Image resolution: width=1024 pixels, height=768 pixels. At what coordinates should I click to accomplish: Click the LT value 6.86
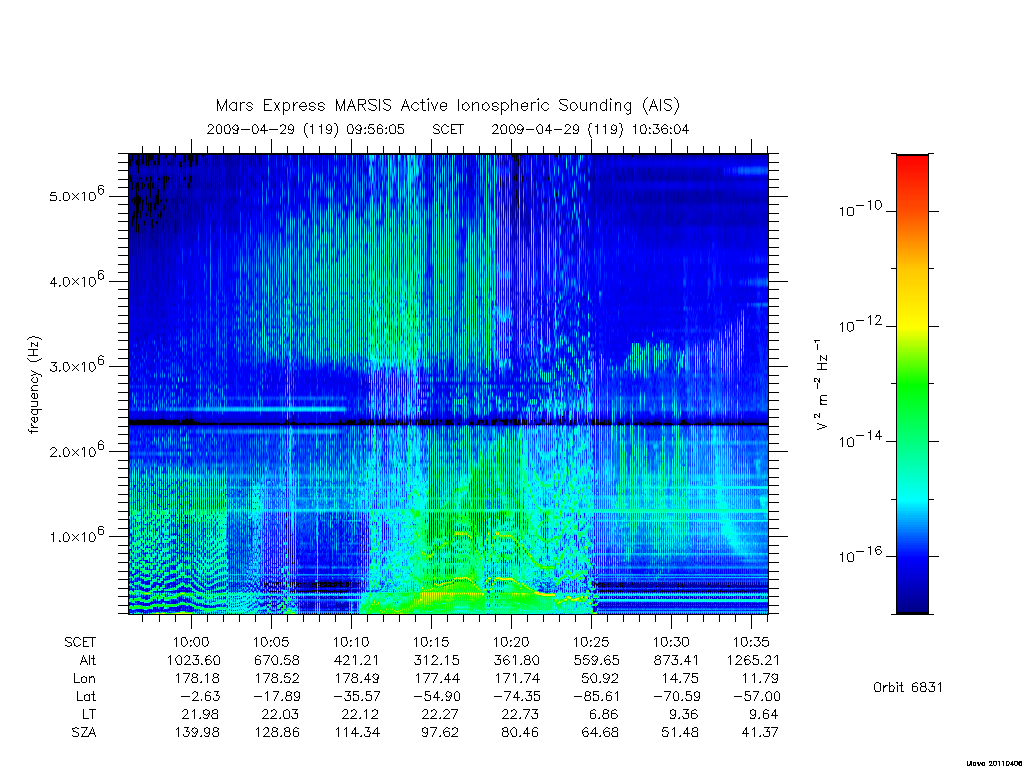(600, 714)
